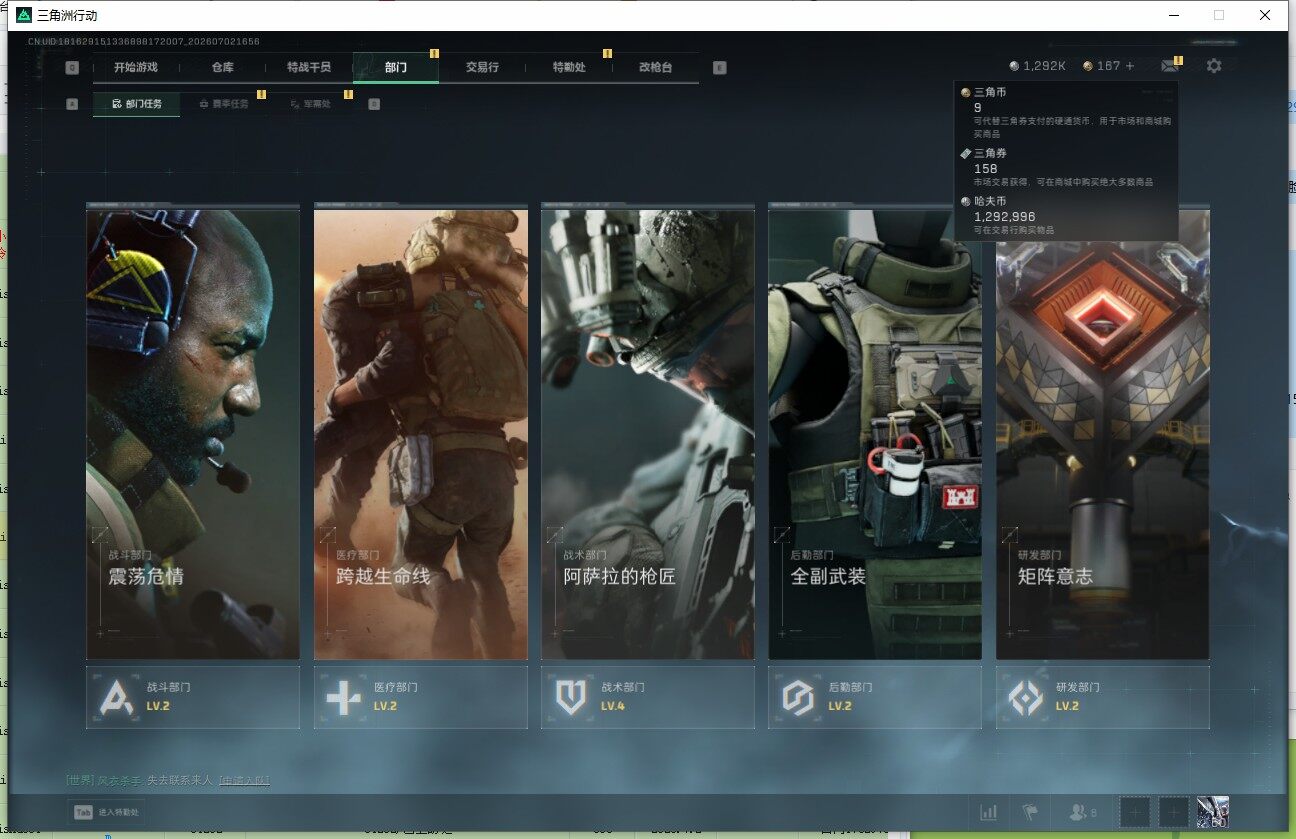Click the 申请入队 link in chat
Viewport: 1296px width, 839px height.
tap(244, 780)
